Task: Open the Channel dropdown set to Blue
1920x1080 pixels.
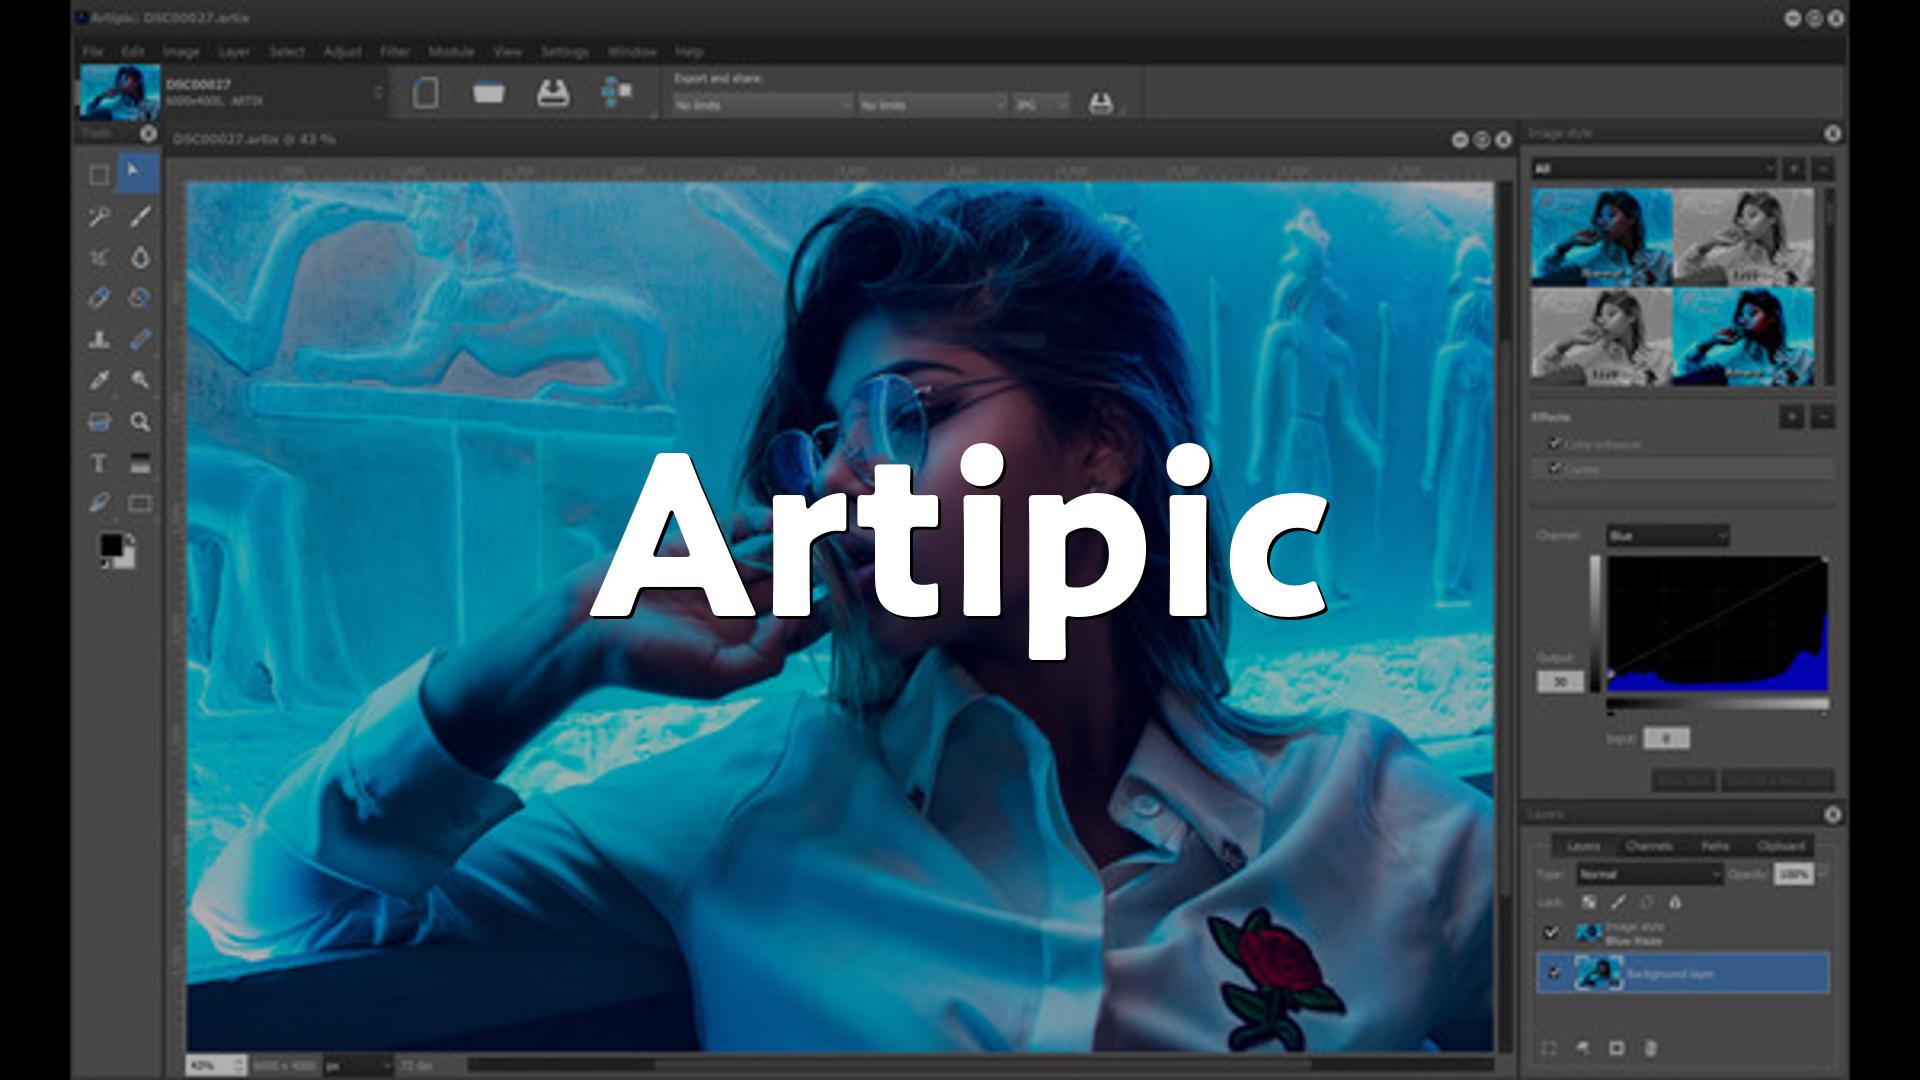Action: (1667, 536)
